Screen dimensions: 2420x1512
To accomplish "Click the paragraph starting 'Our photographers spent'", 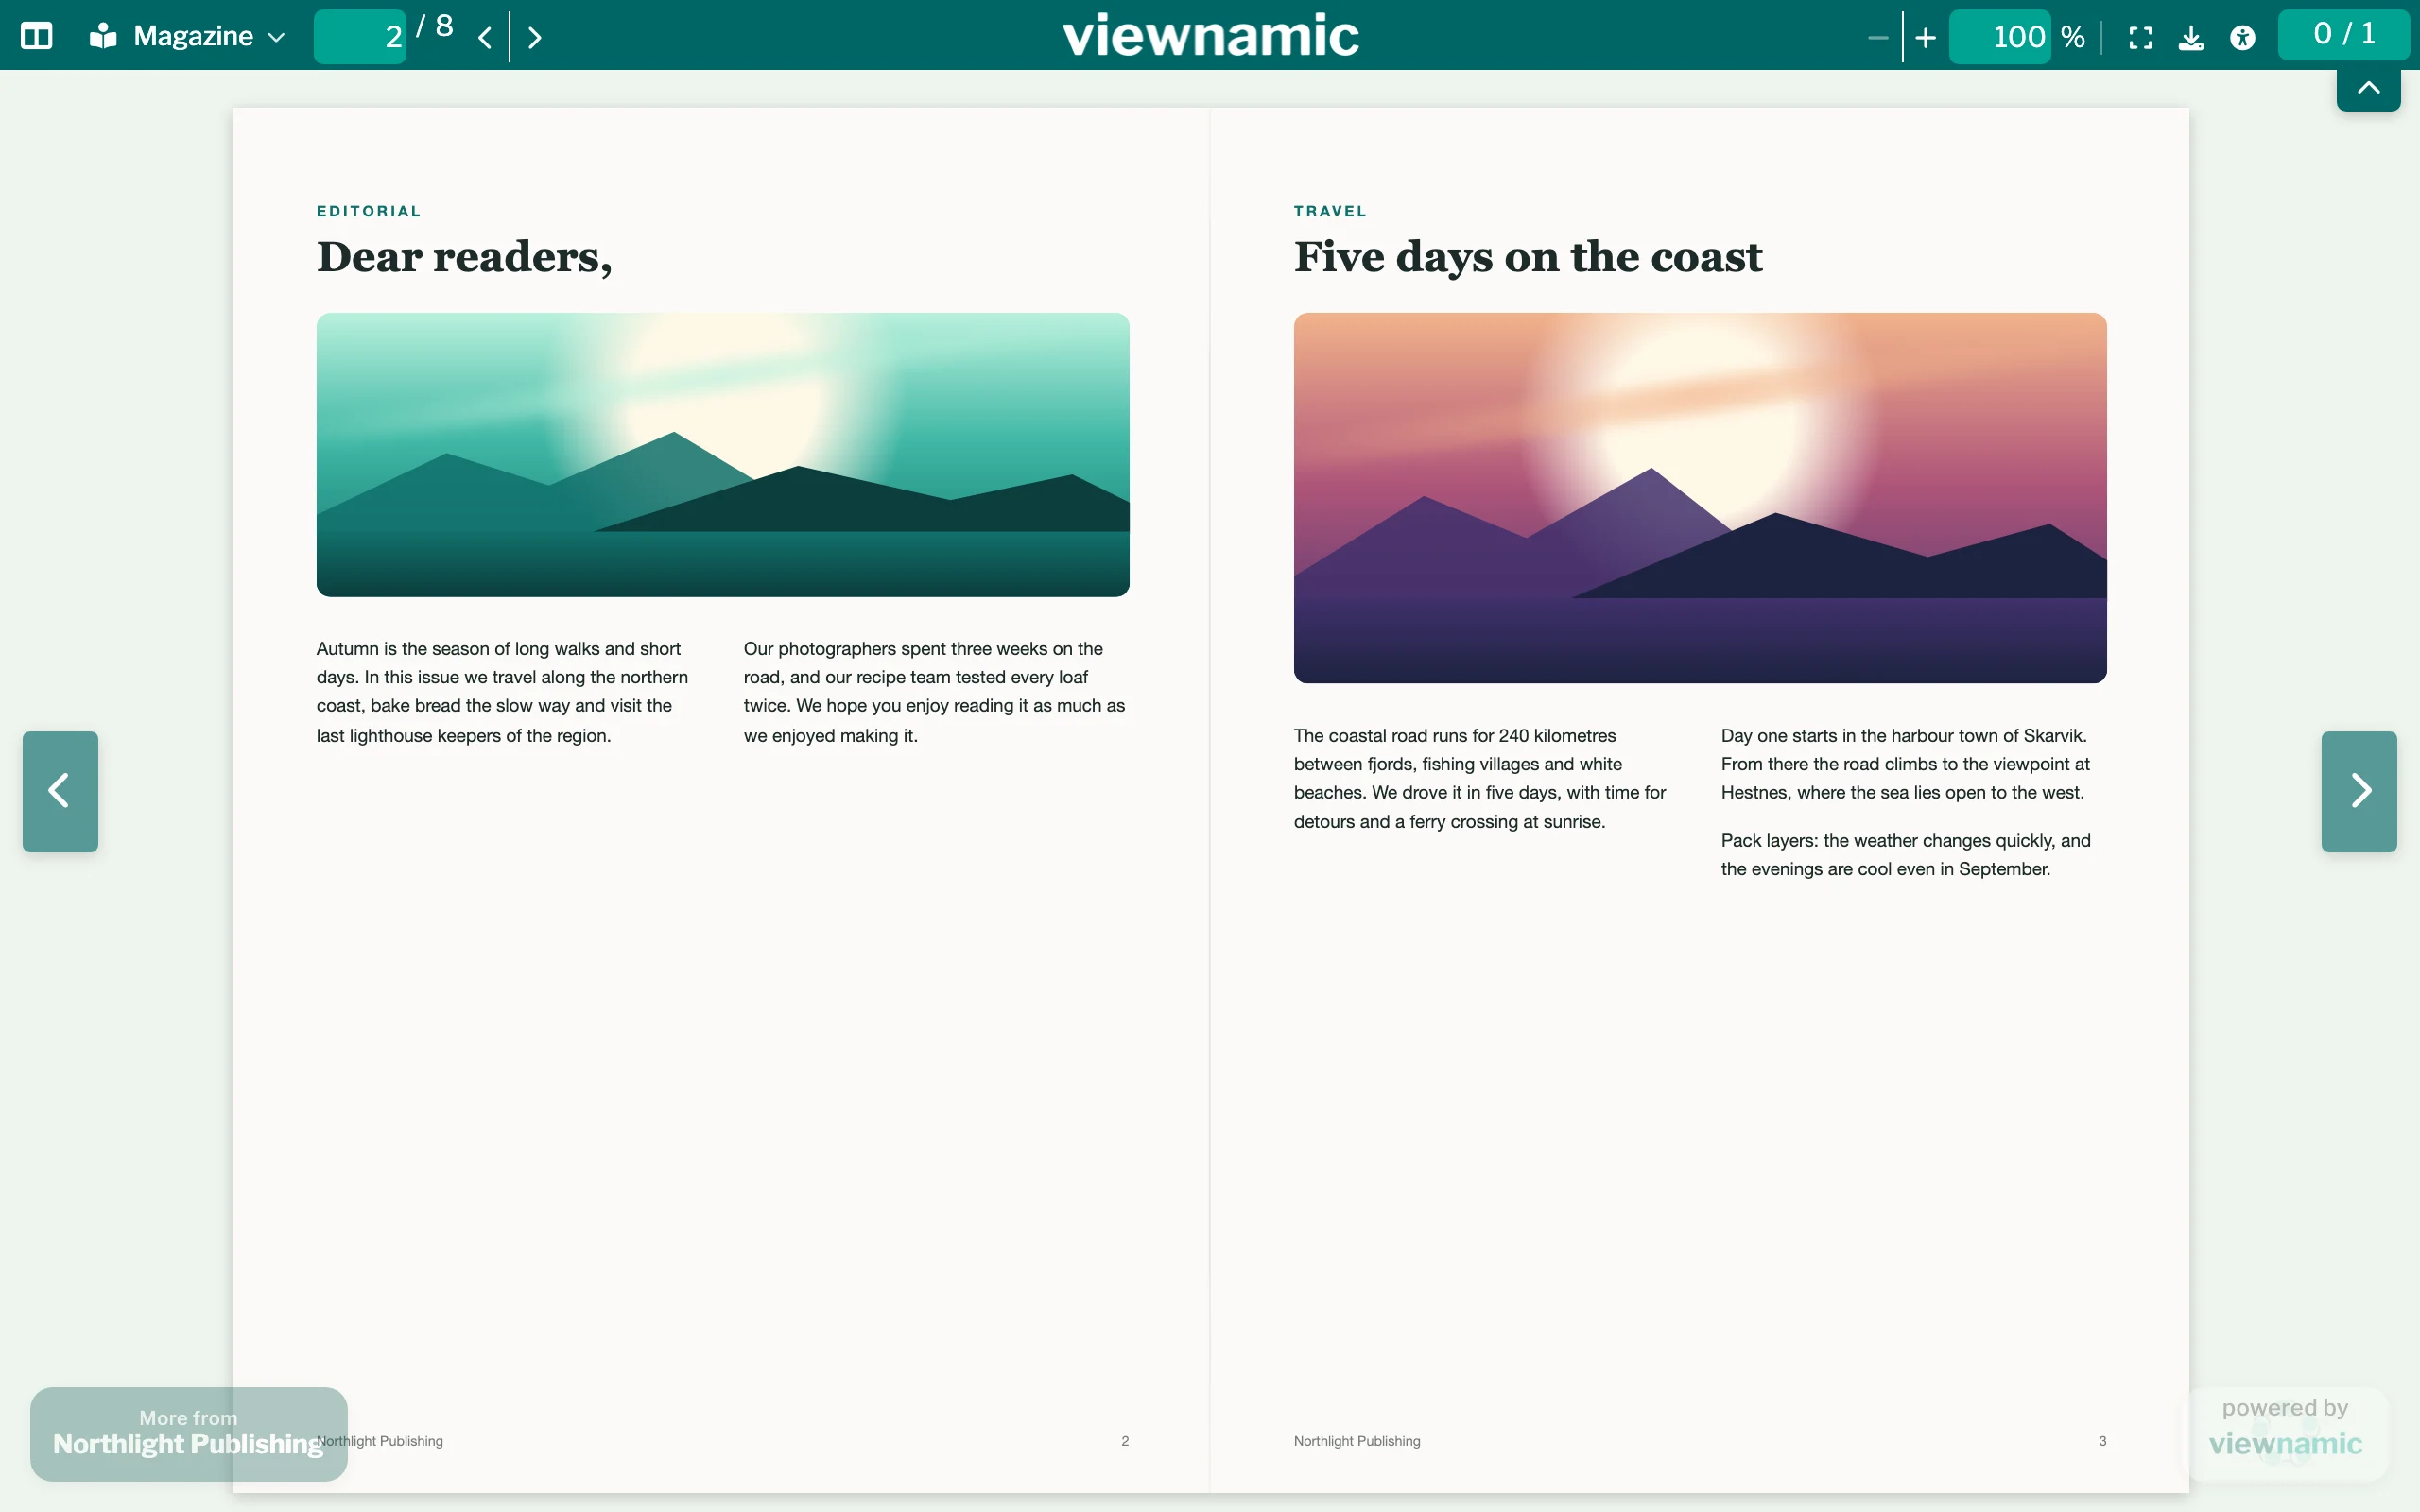I will (935, 692).
